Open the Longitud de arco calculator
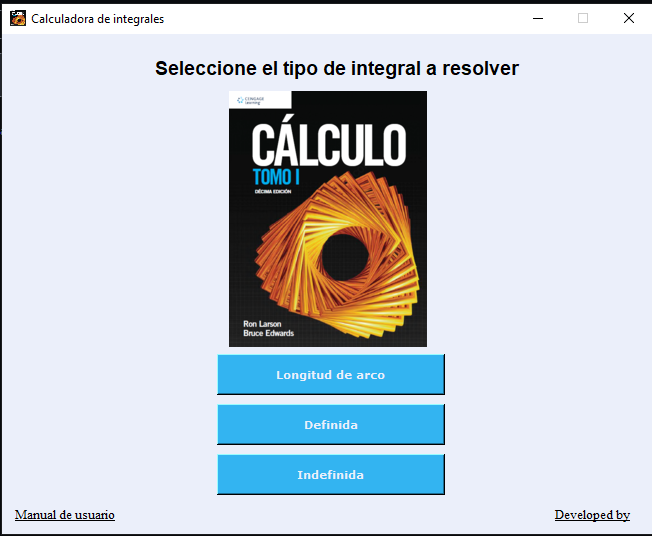652x536 pixels. (331, 375)
